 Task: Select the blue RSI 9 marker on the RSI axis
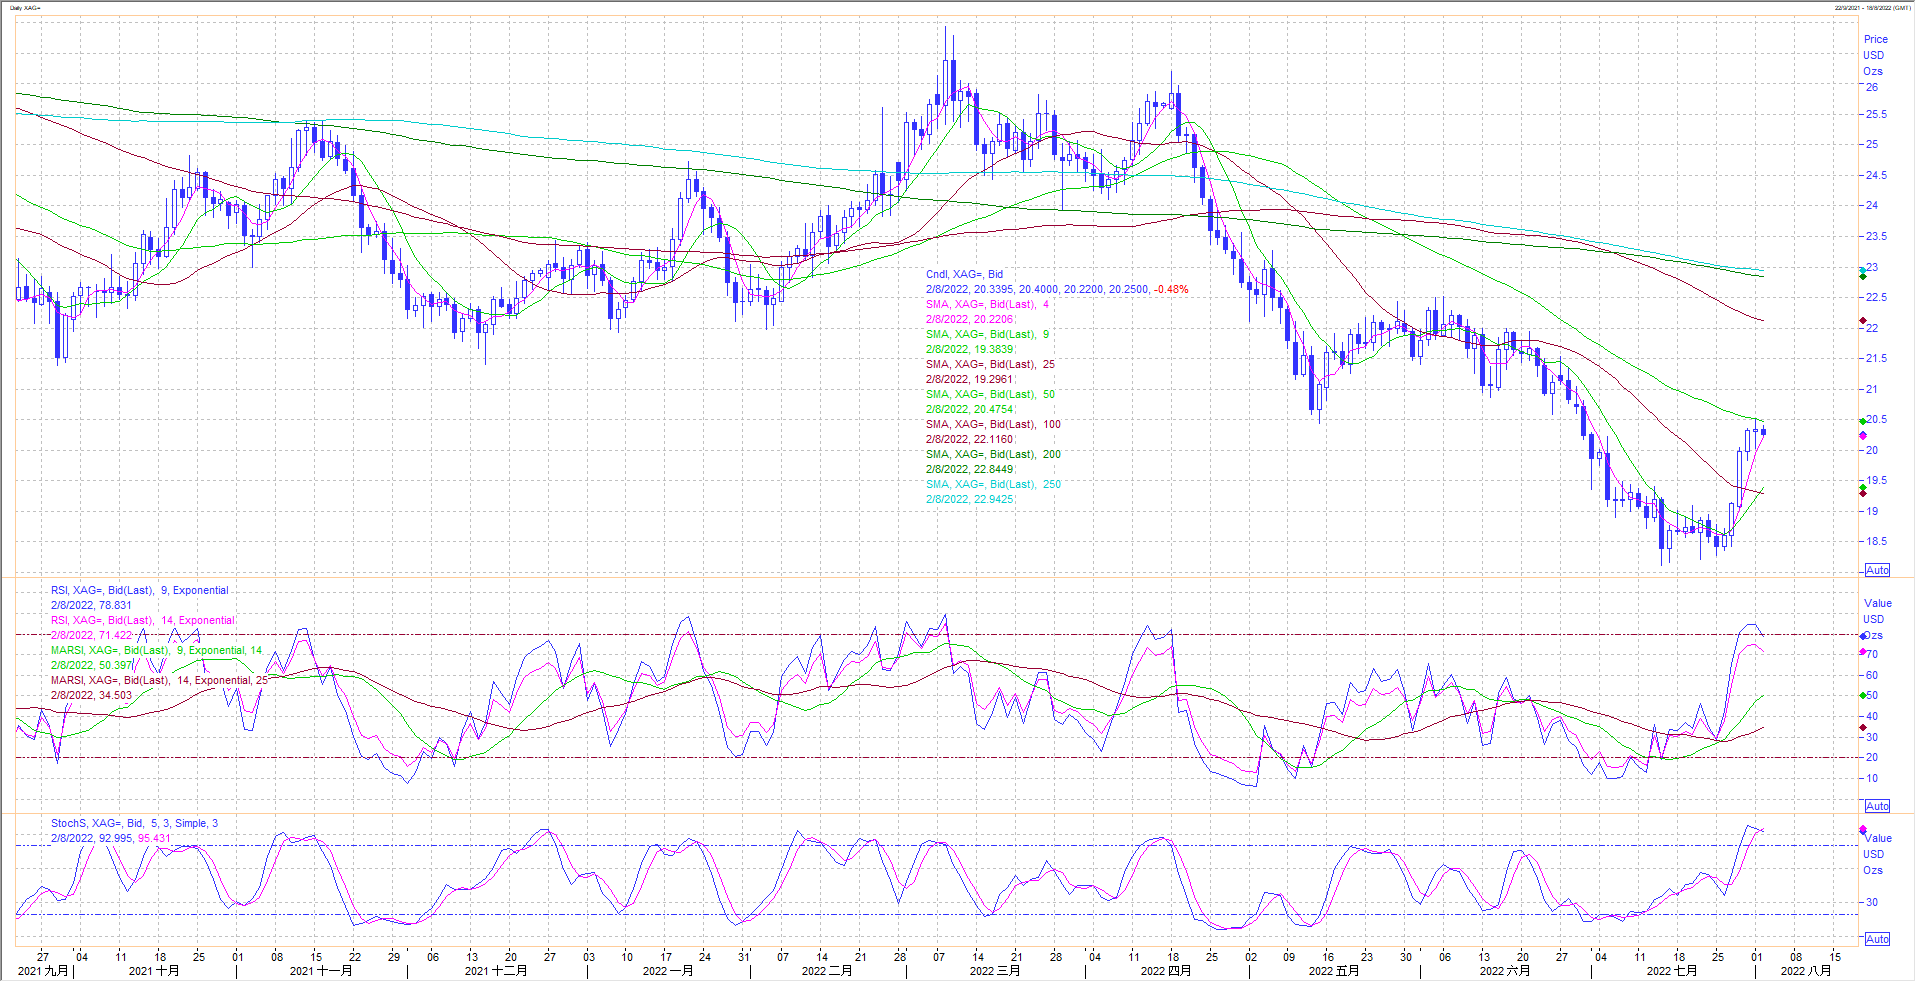[x=1862, y=636]
